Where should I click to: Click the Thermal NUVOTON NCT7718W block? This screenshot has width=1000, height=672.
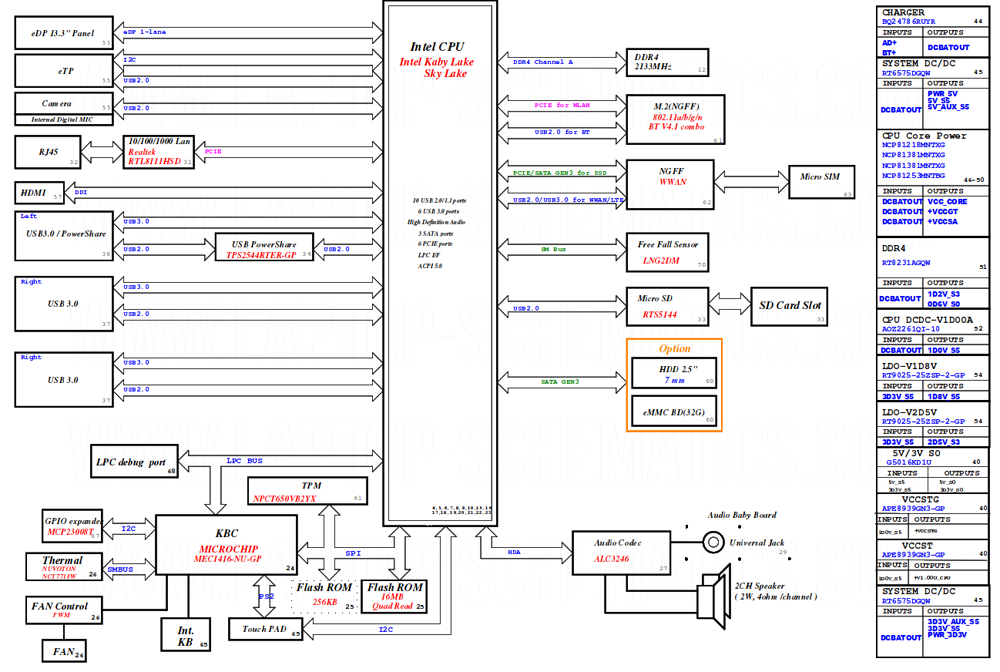point(63,566)
